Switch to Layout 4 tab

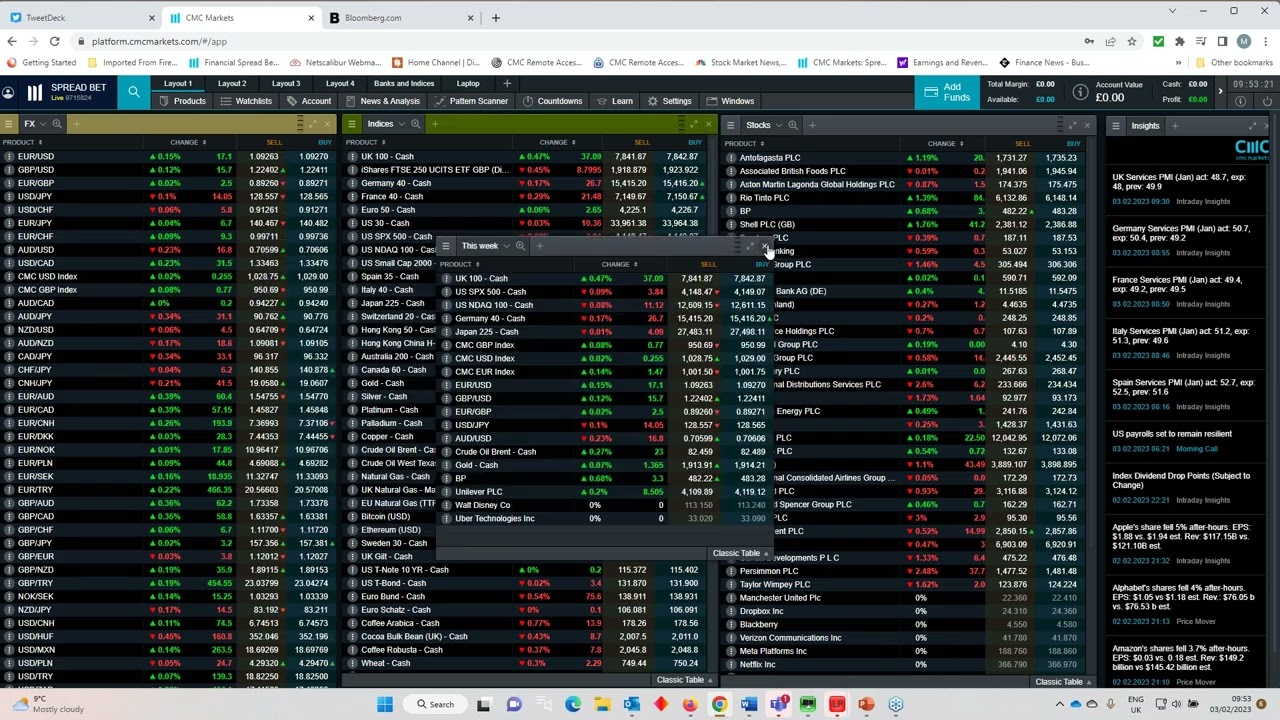pyautogui.click(x=340, y=84)
